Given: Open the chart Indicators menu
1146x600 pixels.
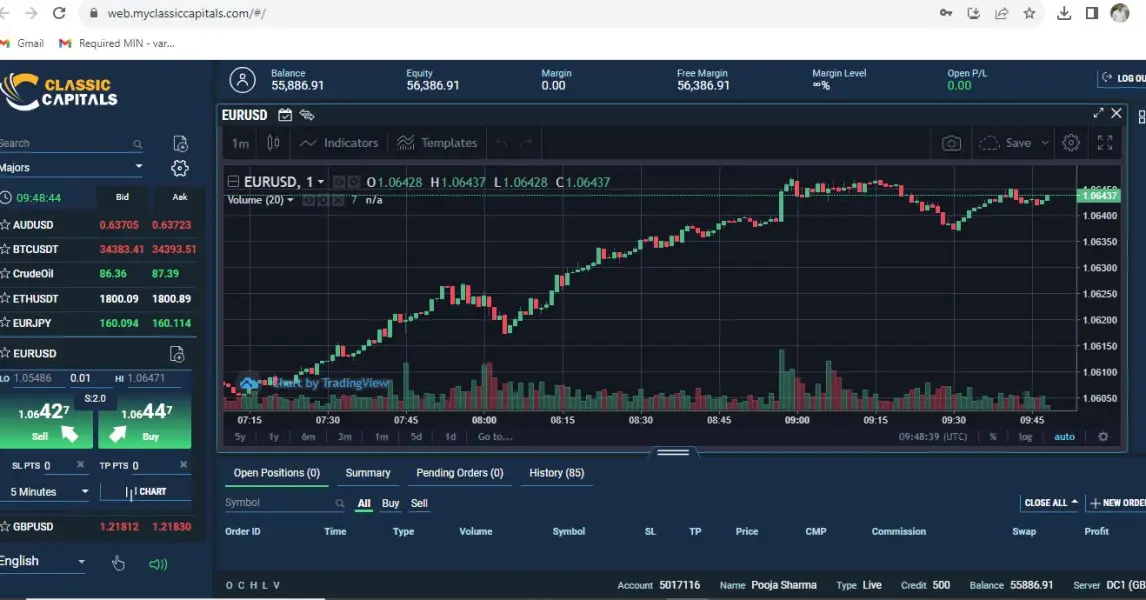Looking at the screenshot, I should [x=339, y=143].
